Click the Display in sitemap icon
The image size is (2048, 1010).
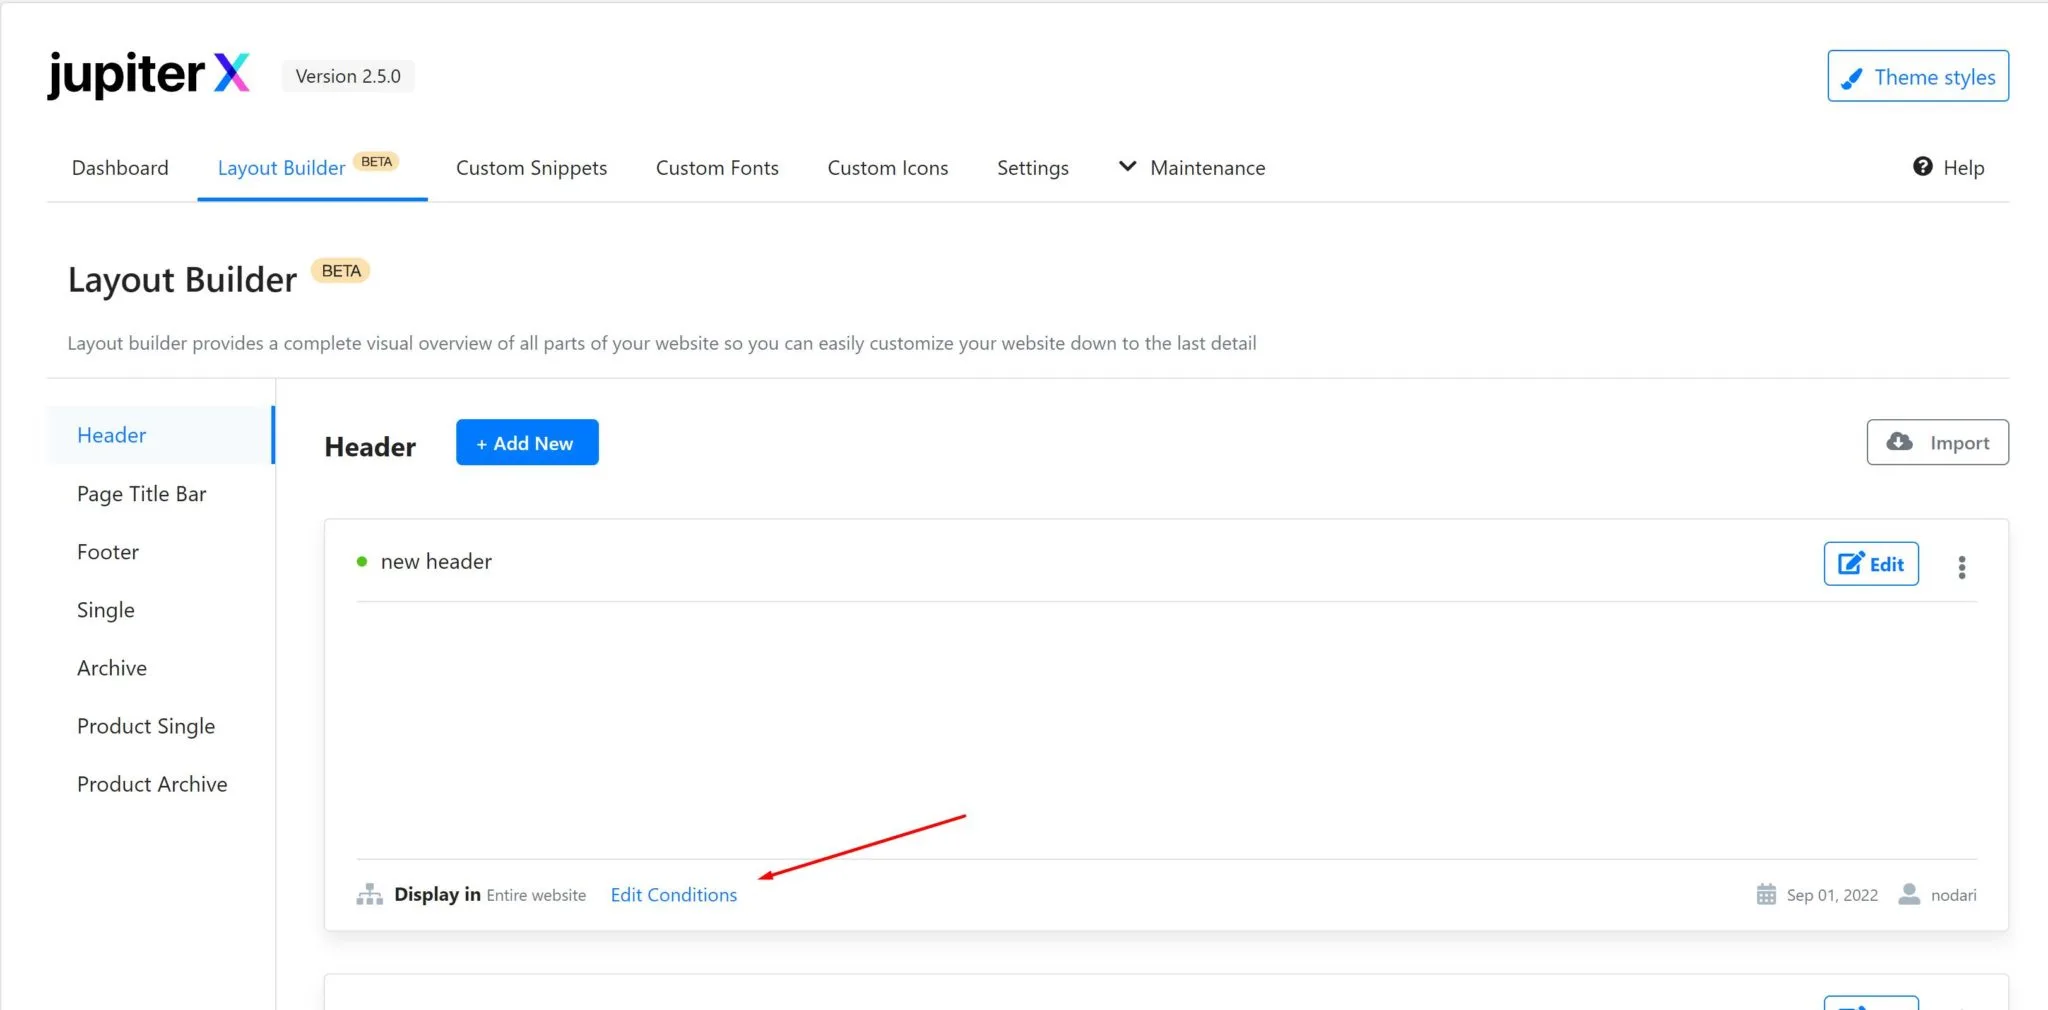tap(369, 894)
